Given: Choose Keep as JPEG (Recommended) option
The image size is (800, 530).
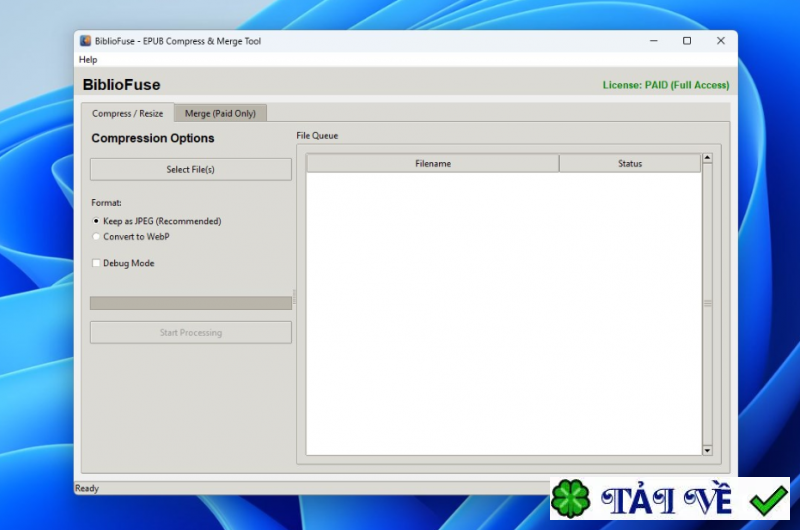Looking at the screenshot, I should [x=157, y=221].
